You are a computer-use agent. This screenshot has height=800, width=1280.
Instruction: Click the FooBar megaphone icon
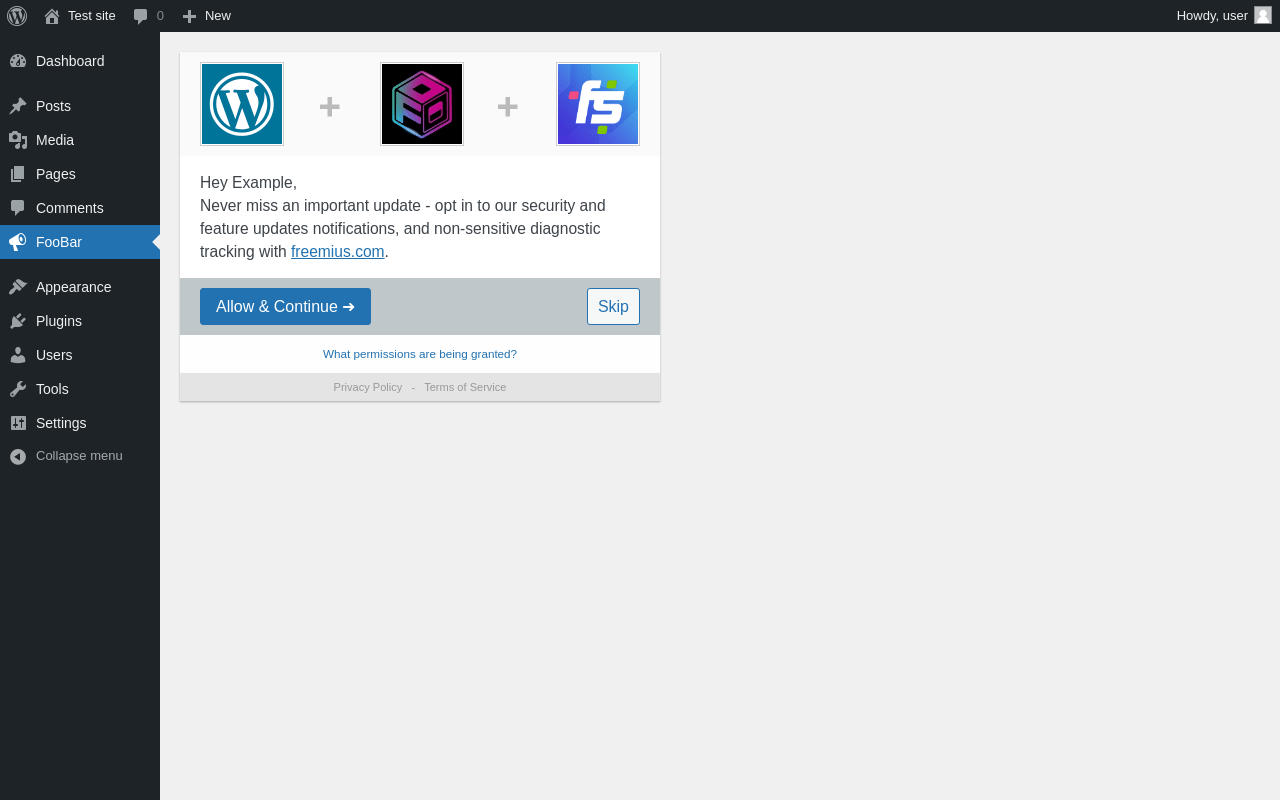click(x=18, y=242)
